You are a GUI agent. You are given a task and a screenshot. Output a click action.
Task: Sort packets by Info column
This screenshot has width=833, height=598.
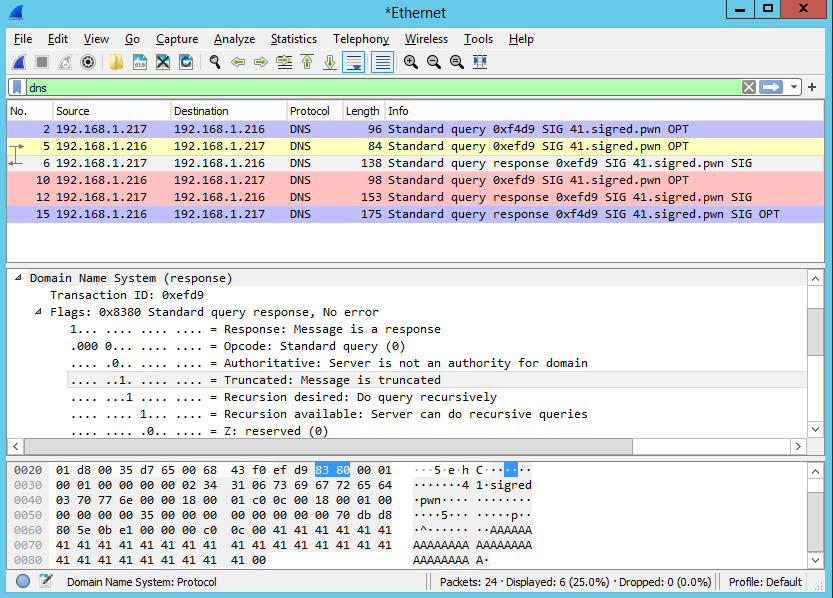tap(604, 111)
